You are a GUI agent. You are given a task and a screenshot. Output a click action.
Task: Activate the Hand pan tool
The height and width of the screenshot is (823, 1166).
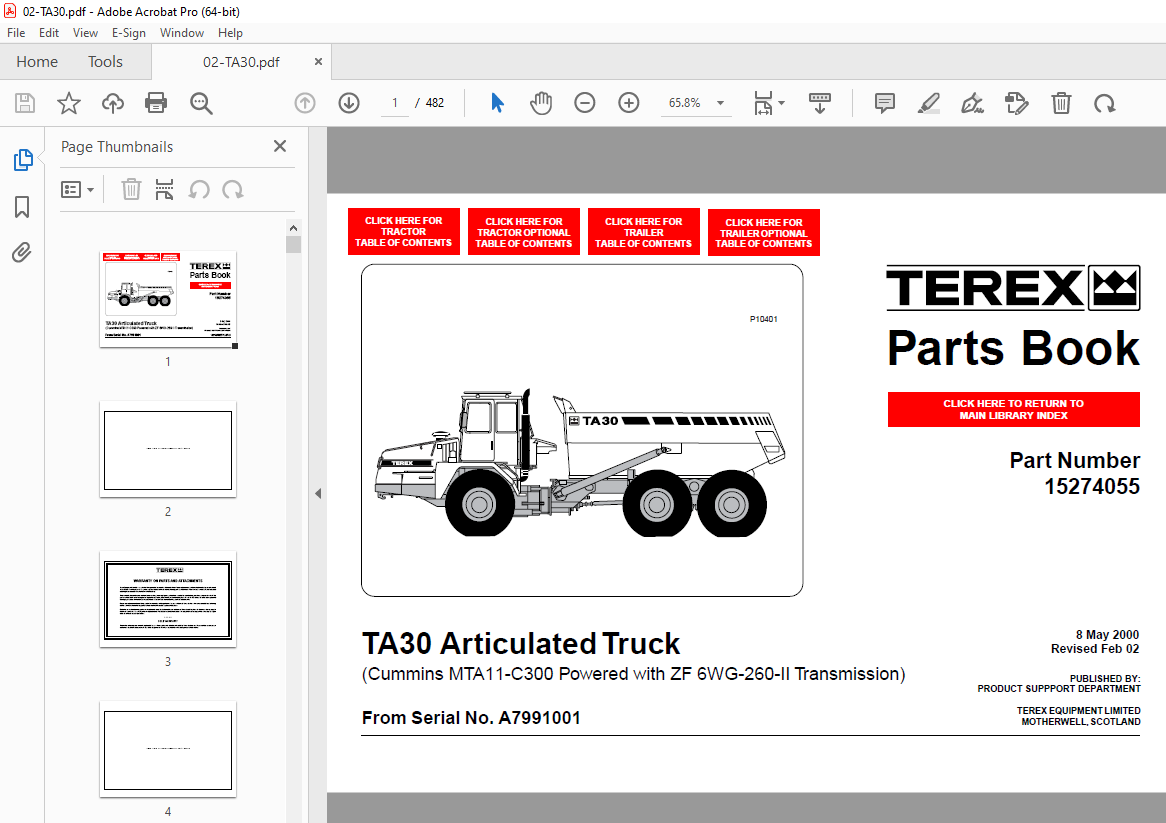coord(541,103)
